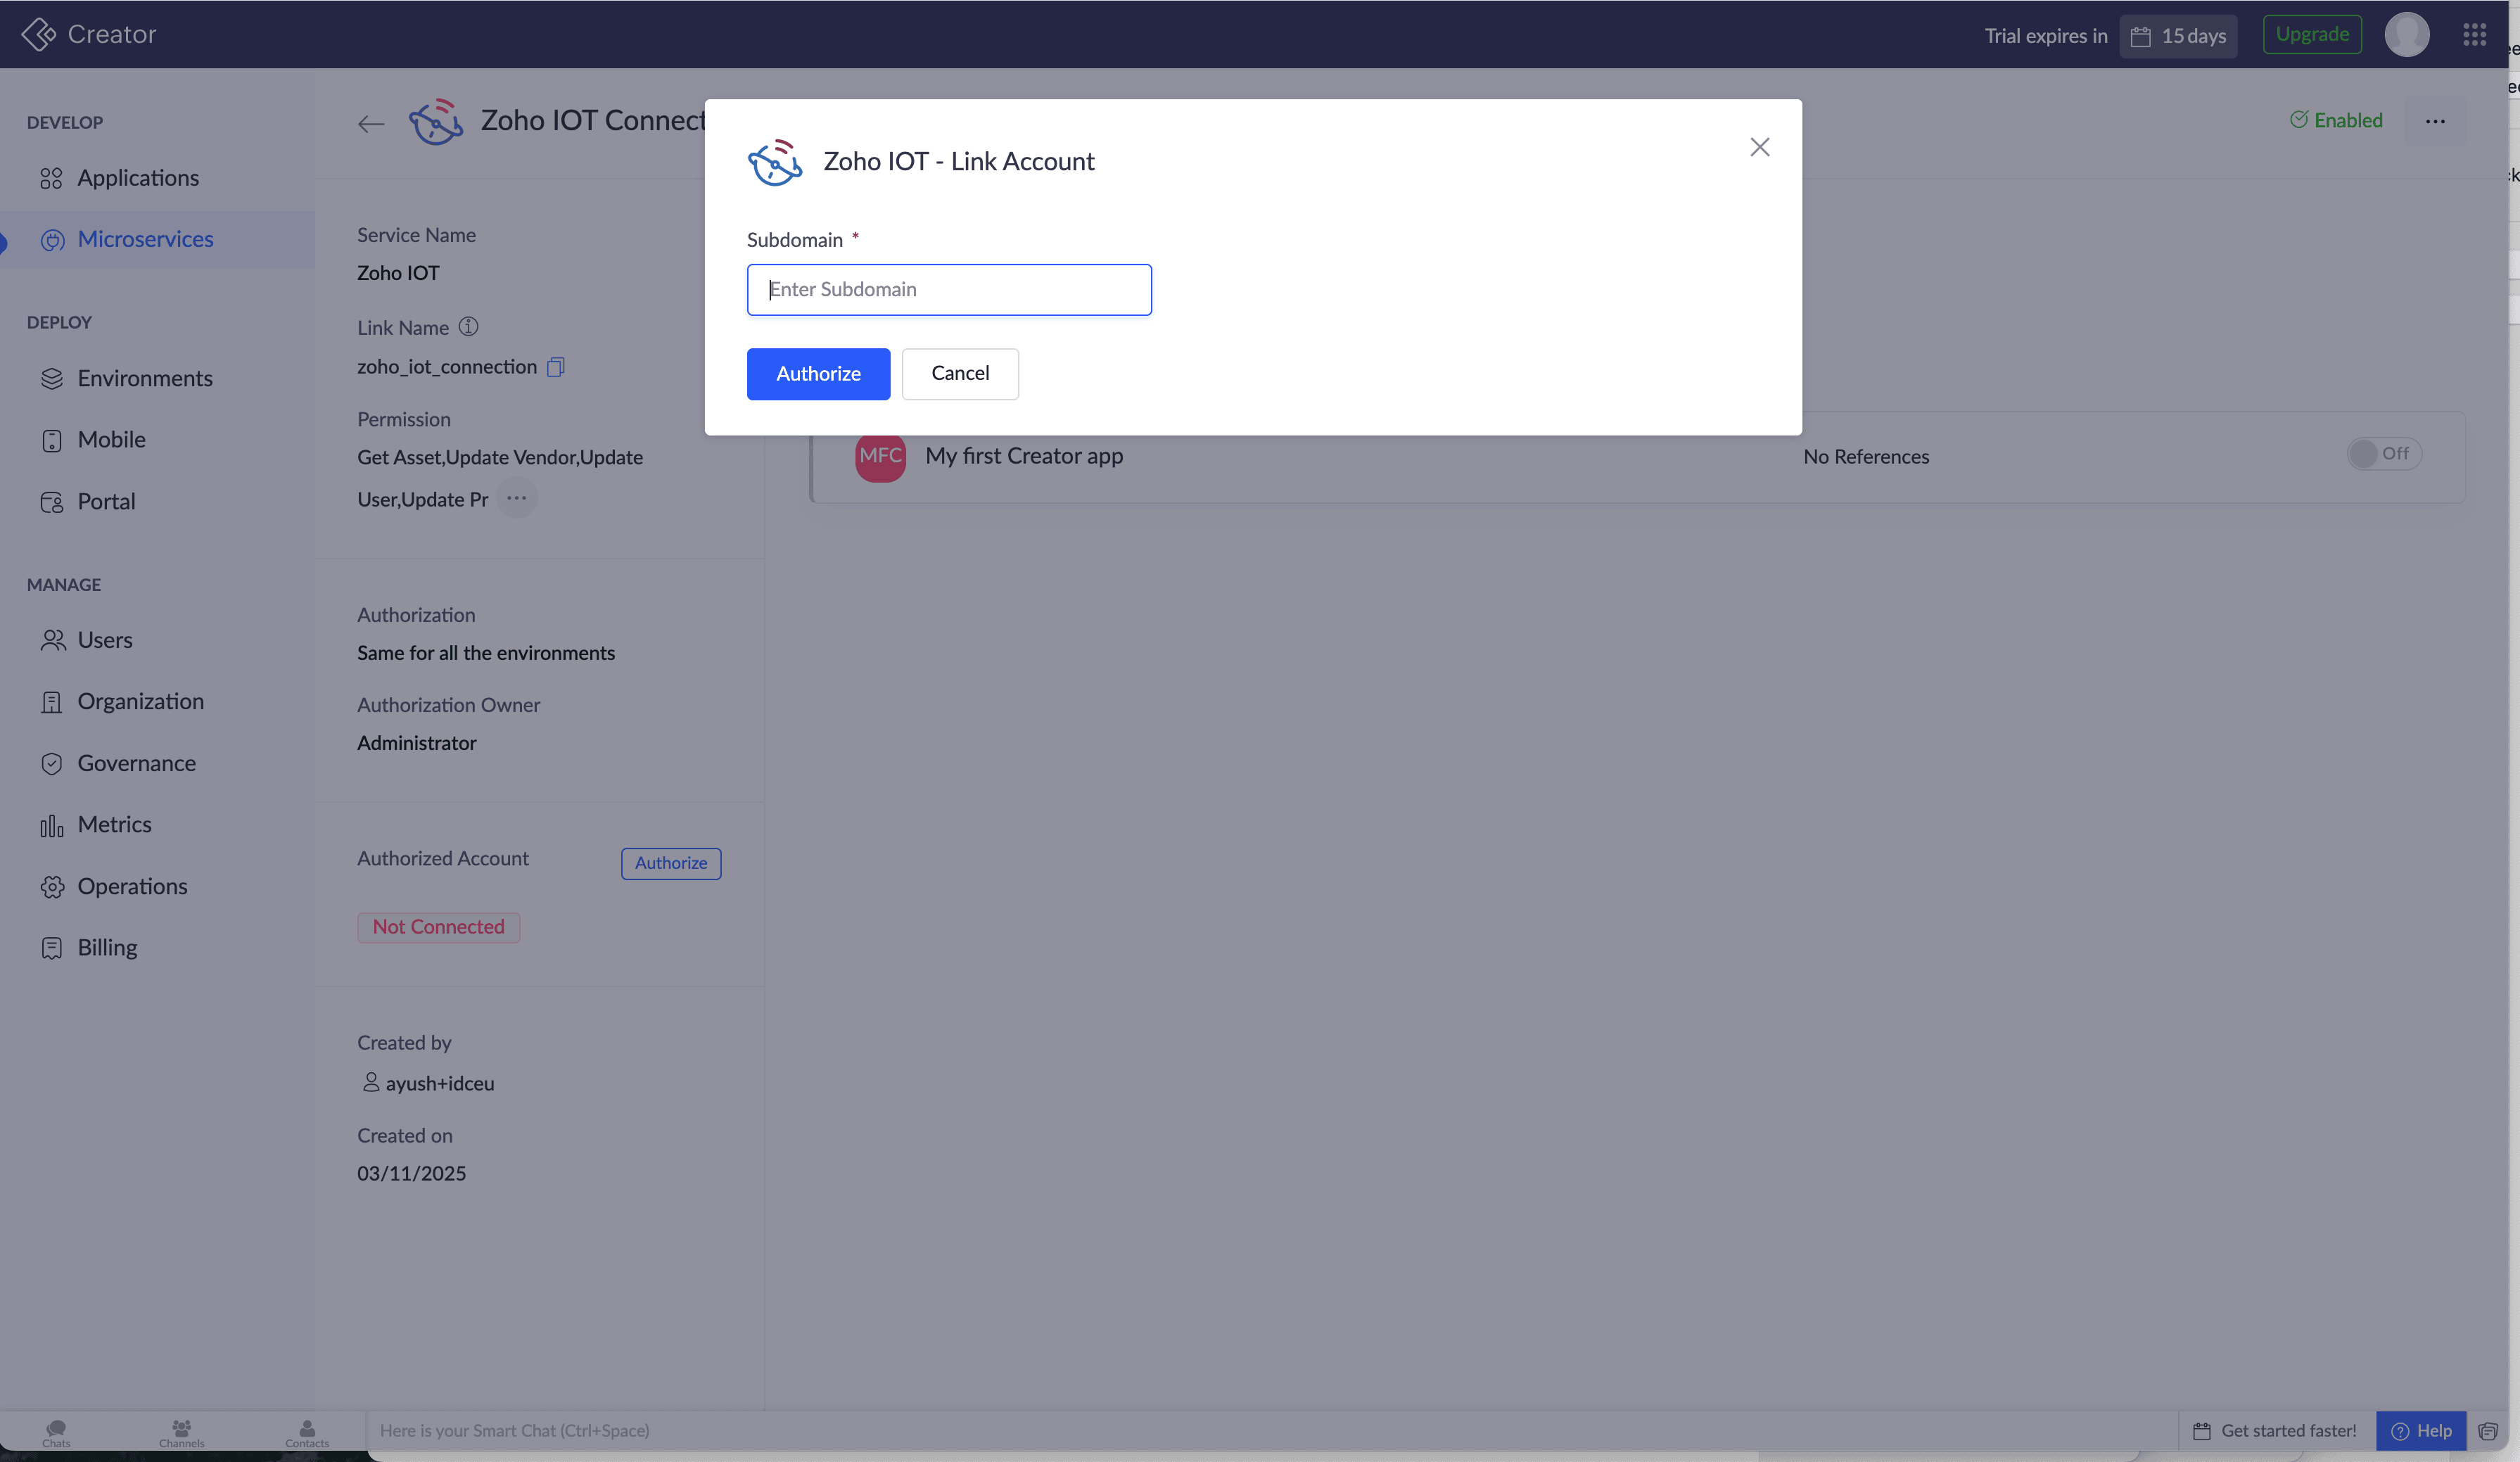The image size is (2520, 1462).
Task: Open the user profile avatar
Action: (x=2406, y=35)
